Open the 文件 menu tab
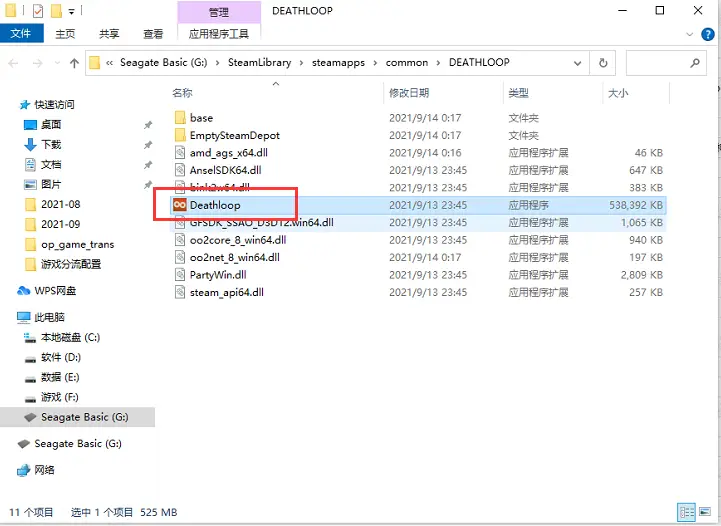The width and height of the screenshot is (721, 526). tap(21, 34)
